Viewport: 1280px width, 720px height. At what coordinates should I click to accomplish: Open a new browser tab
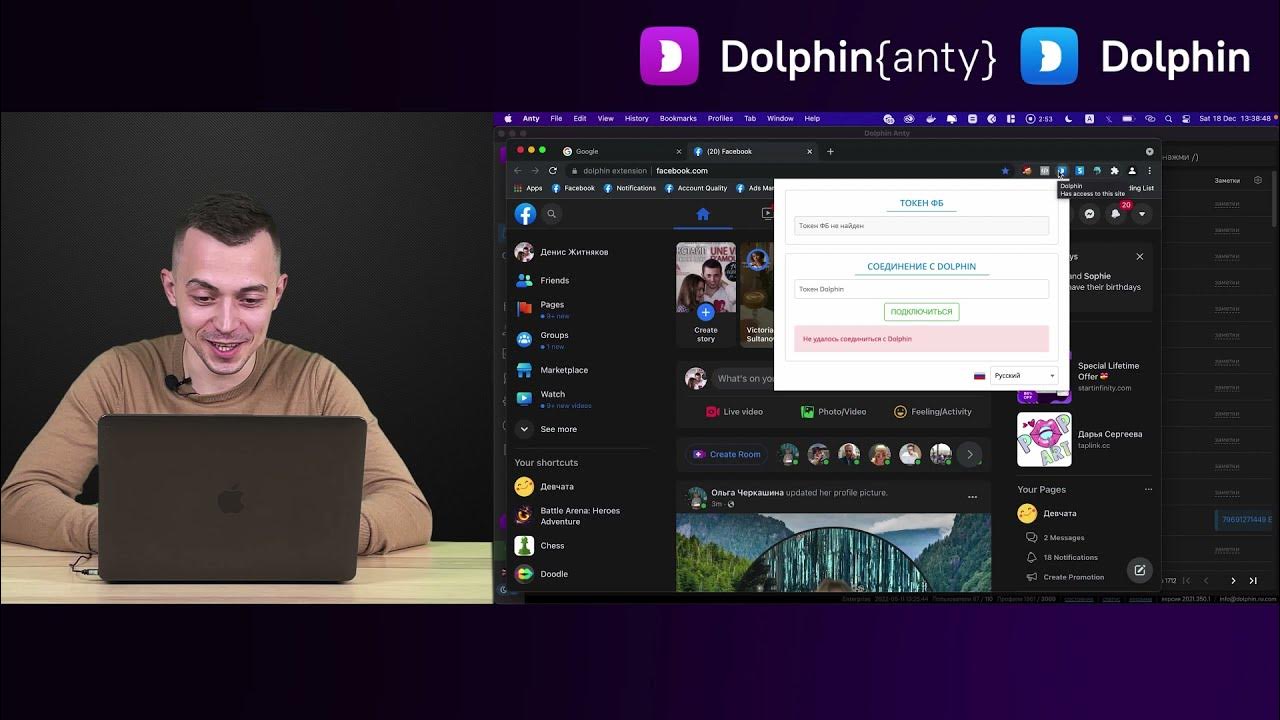pos(830,151)
